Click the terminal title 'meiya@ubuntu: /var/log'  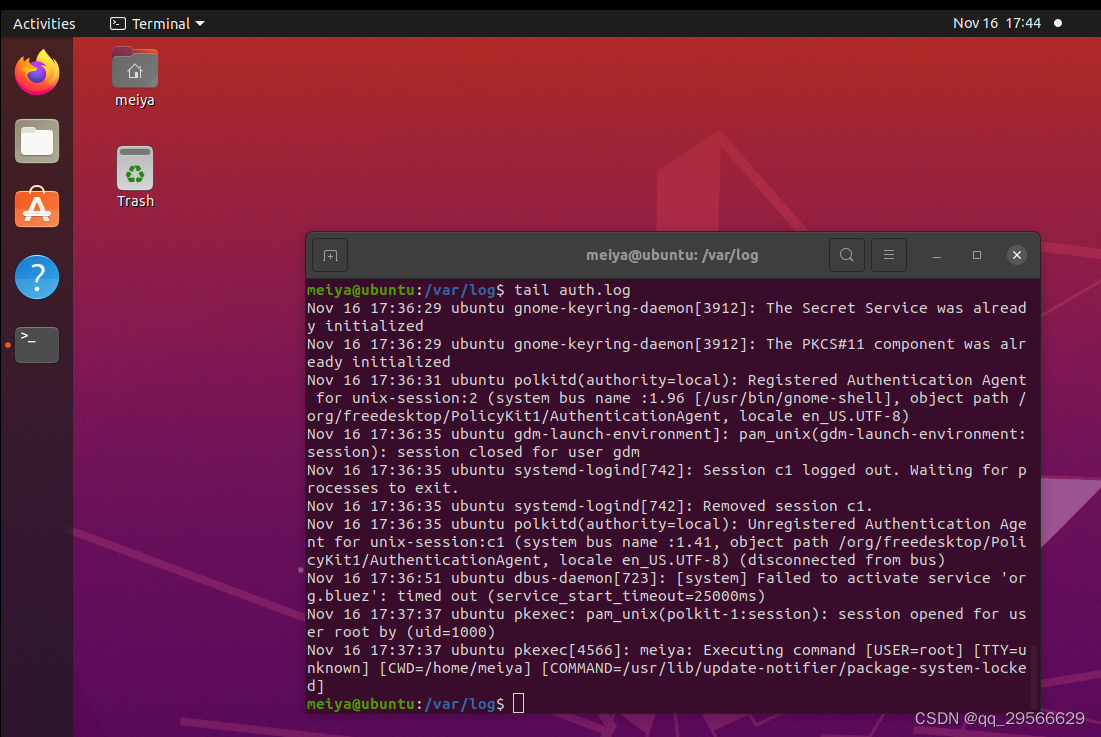coord(672,255)
